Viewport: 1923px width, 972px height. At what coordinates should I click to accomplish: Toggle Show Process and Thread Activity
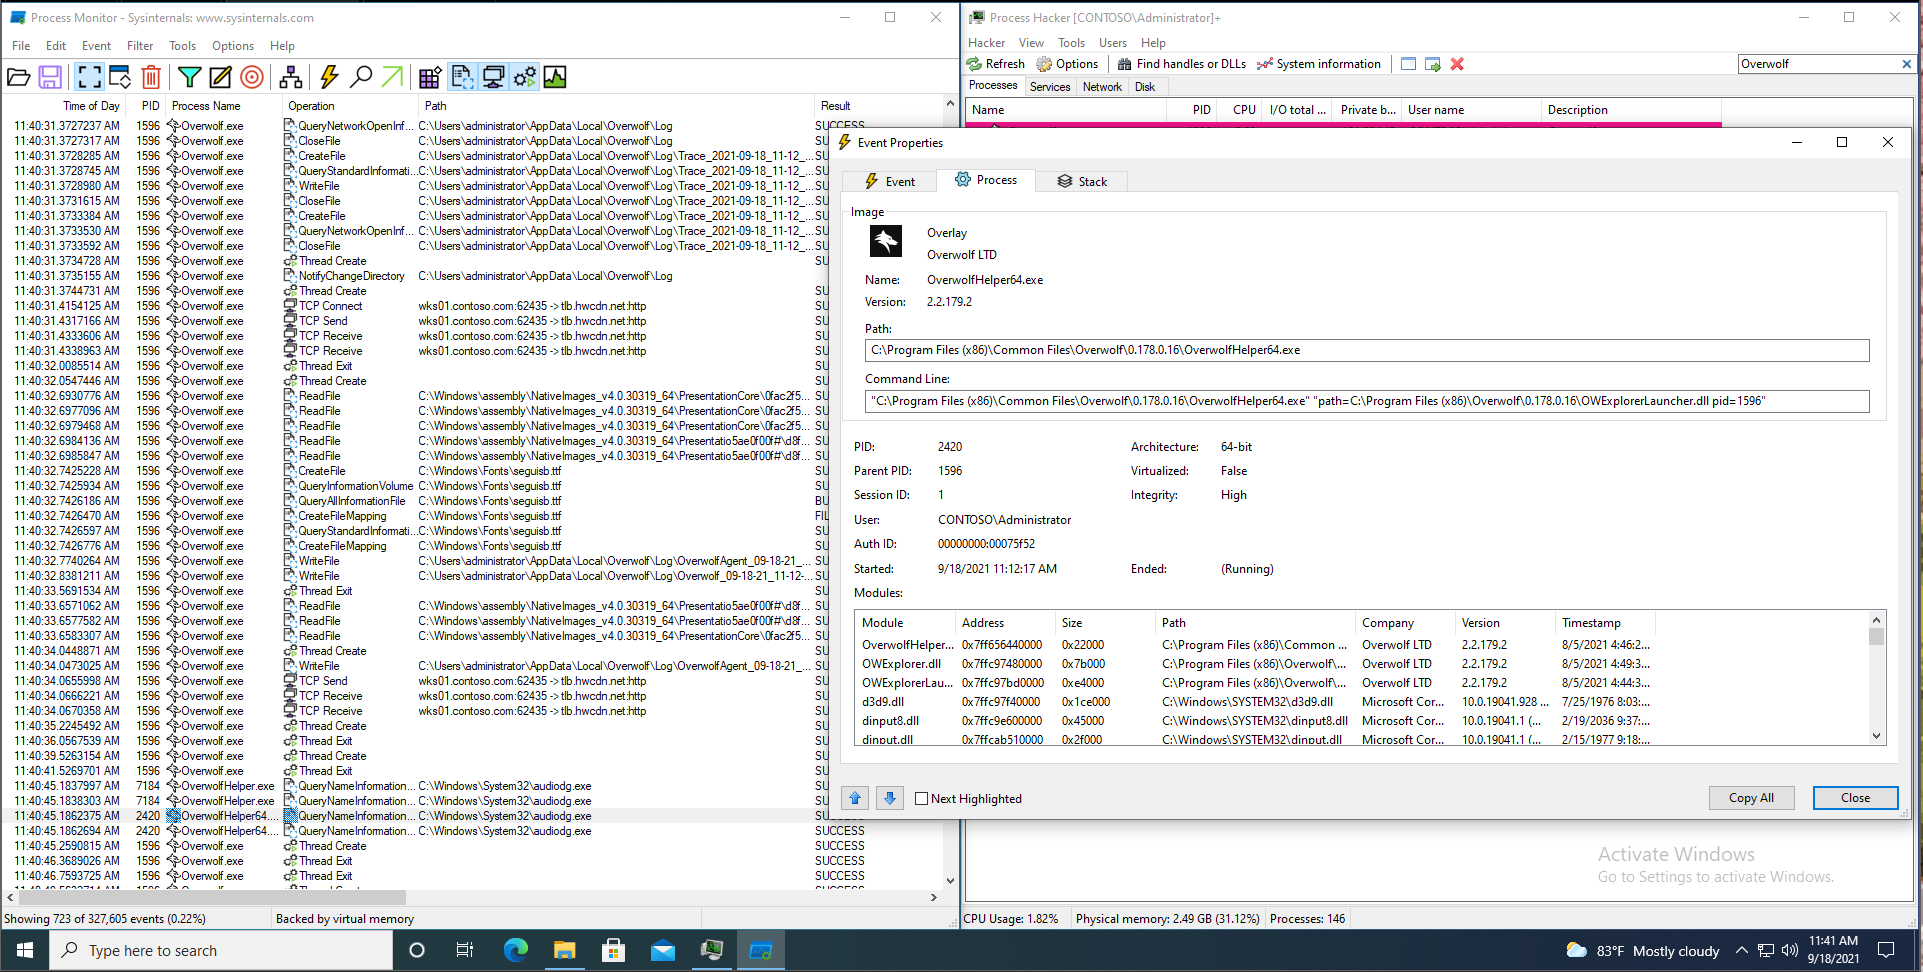(x=524, y=77)
